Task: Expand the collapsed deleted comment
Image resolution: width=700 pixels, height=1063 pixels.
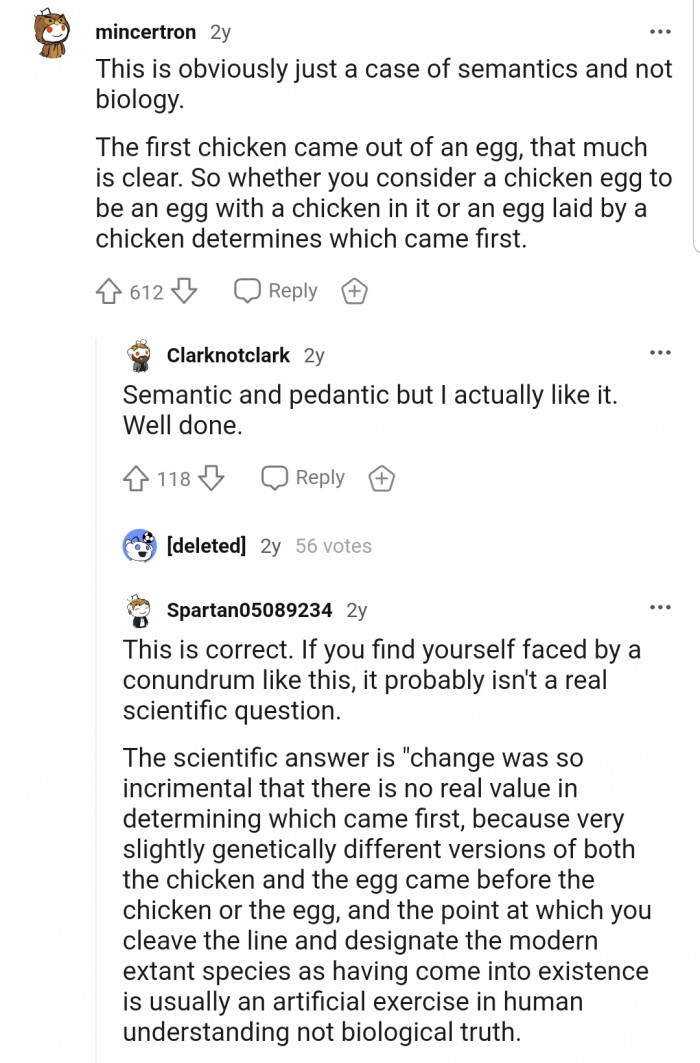Action: pyautogui.click(x=205, y=546)
